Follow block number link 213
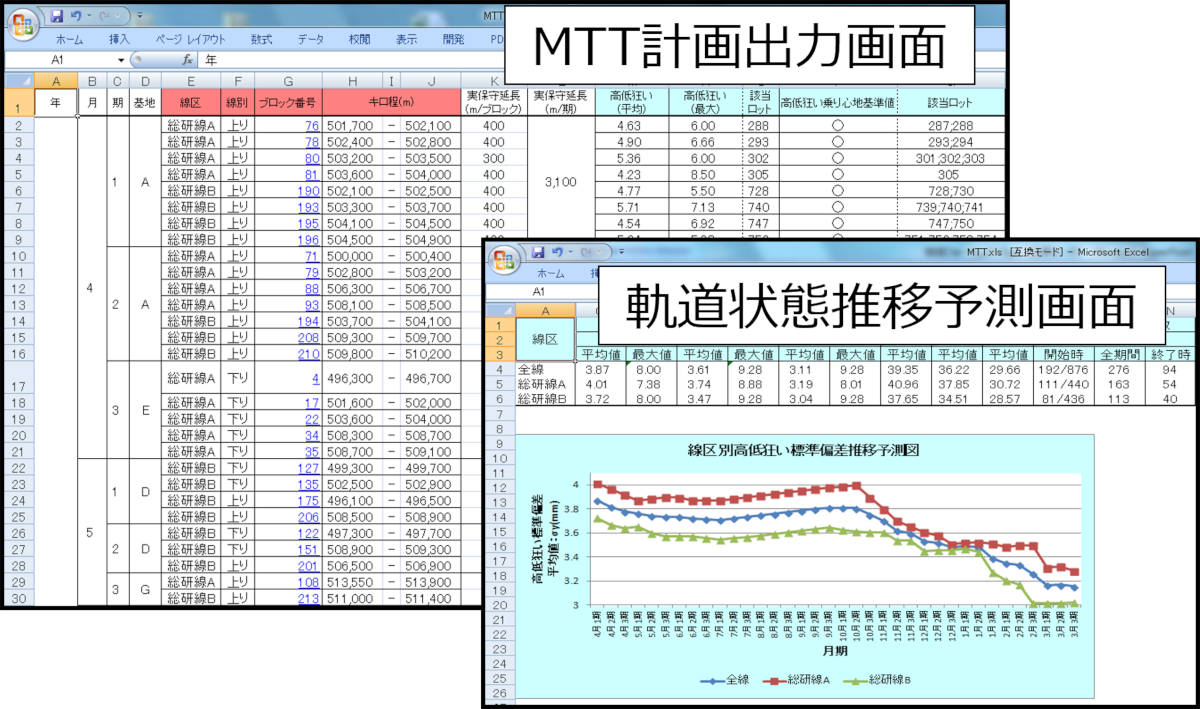1200x709 pixels. [308, 598]
